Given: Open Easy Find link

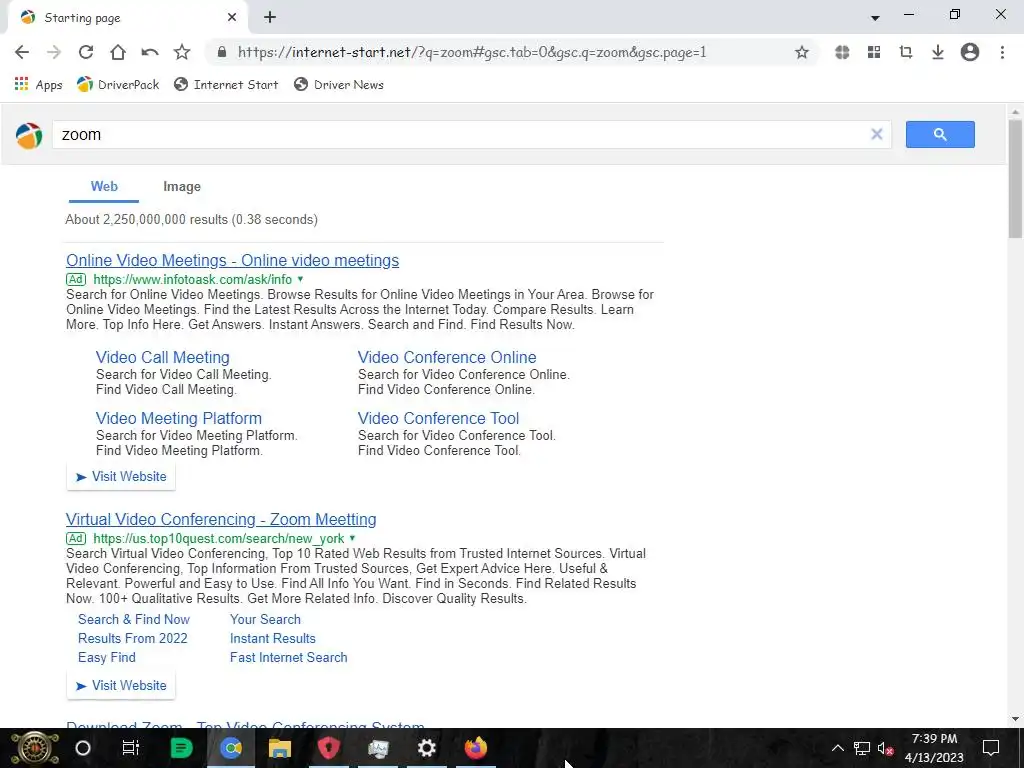Looking at the screenshot, I should [x=106, y=657].
